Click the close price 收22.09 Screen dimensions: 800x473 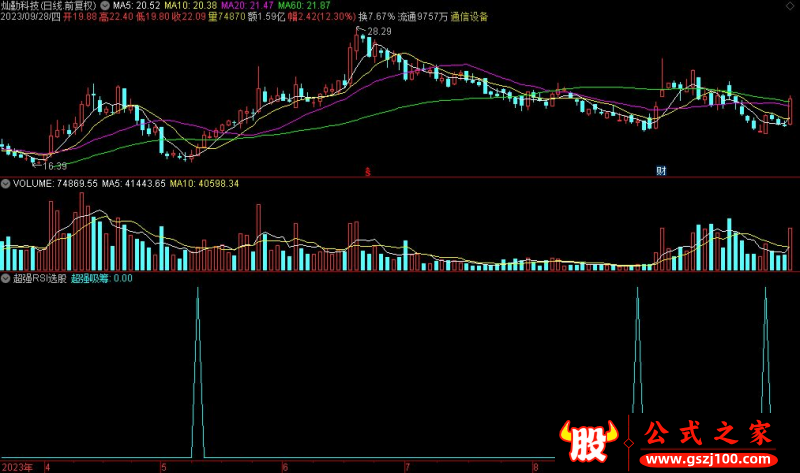[189, 17]
